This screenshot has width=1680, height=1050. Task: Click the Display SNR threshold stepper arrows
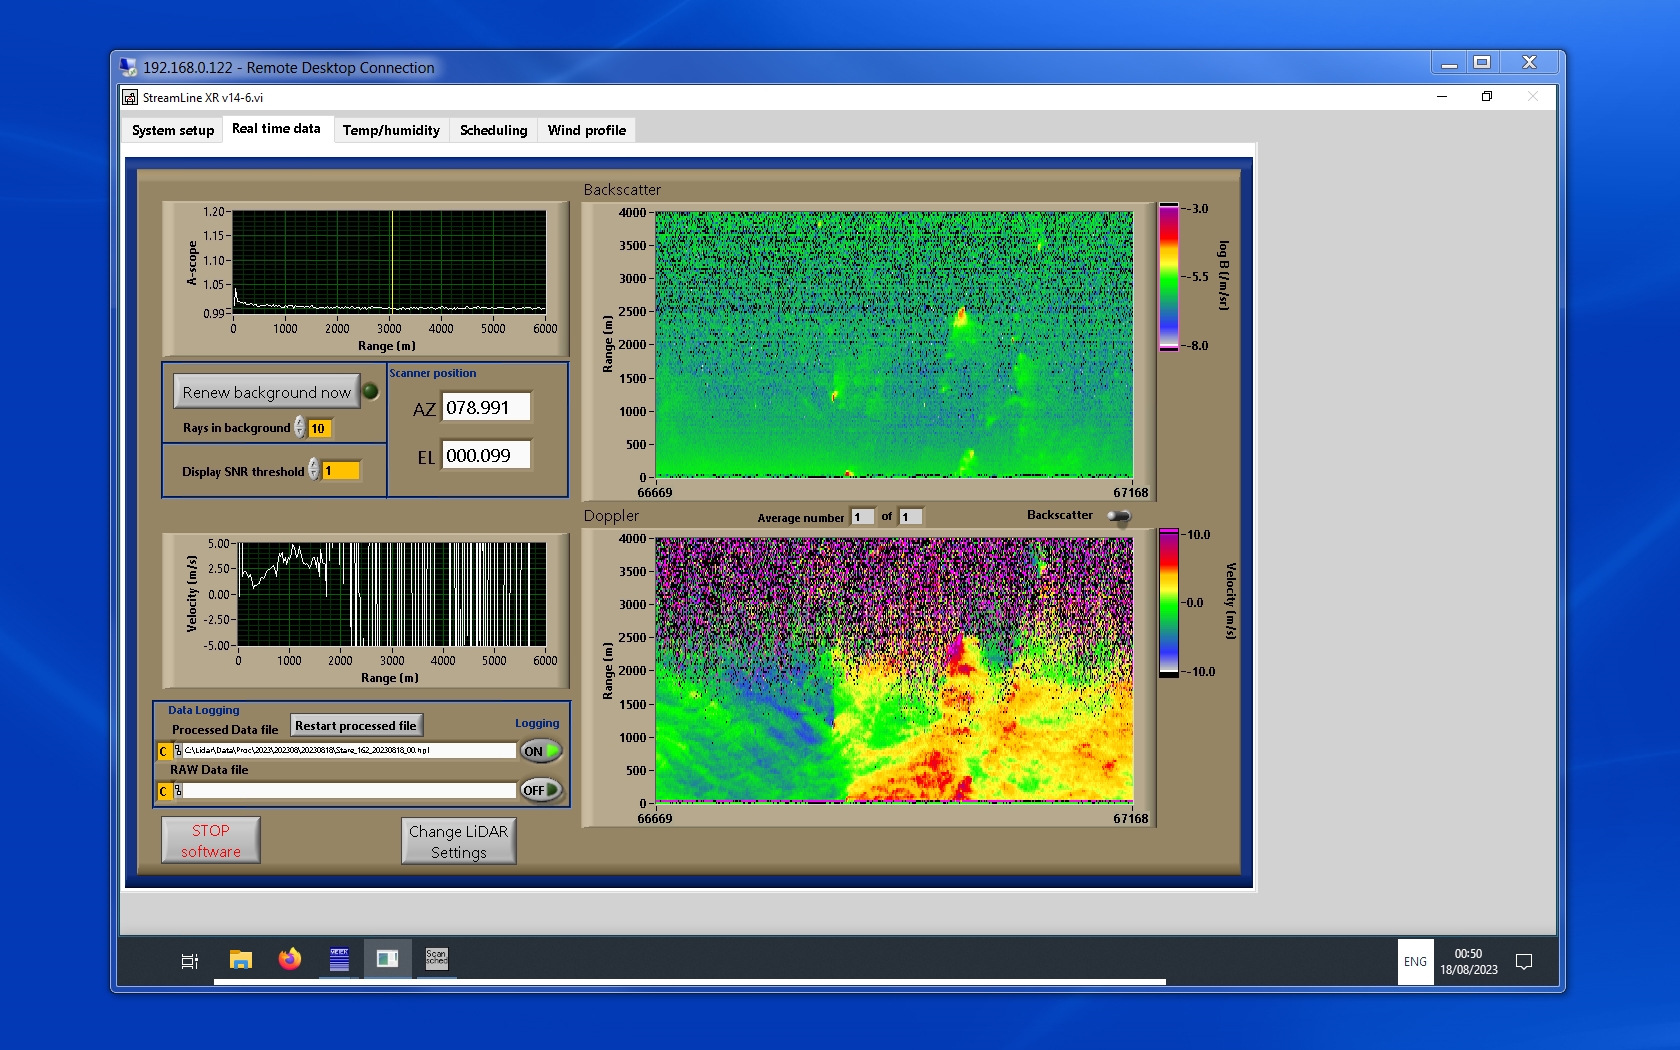(x=314, y=470)
